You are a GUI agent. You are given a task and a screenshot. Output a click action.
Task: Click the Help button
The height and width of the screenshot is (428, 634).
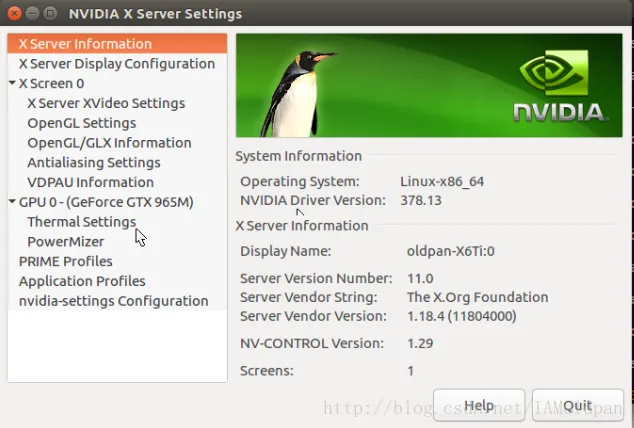479,405
